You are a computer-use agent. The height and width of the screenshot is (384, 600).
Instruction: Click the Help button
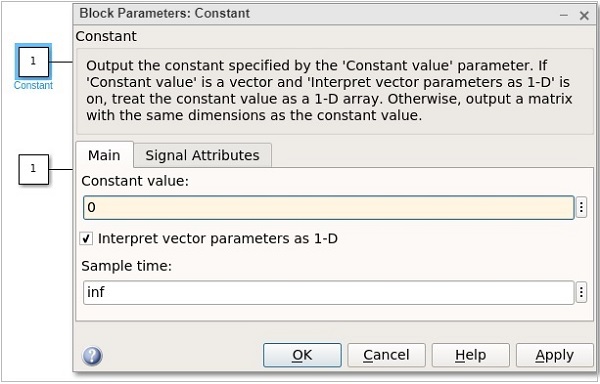471,355
